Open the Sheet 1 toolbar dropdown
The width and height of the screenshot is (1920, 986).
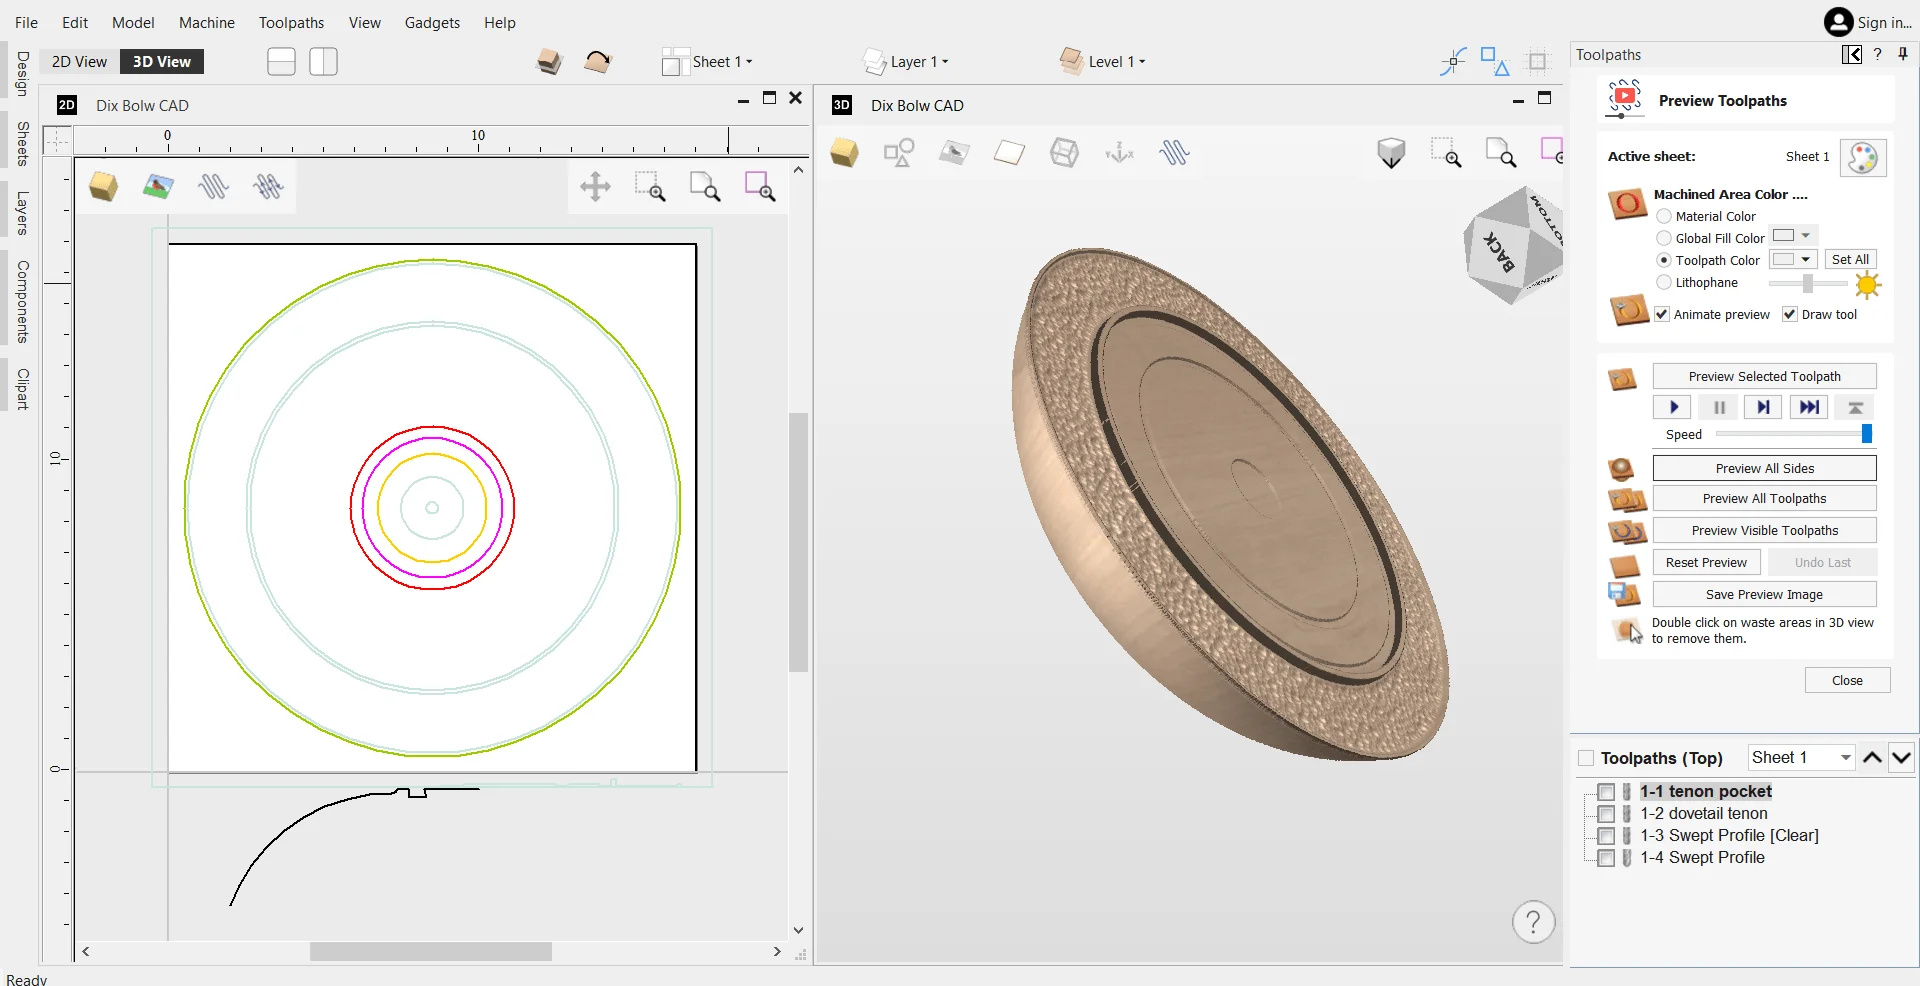(x=720, y=62)
